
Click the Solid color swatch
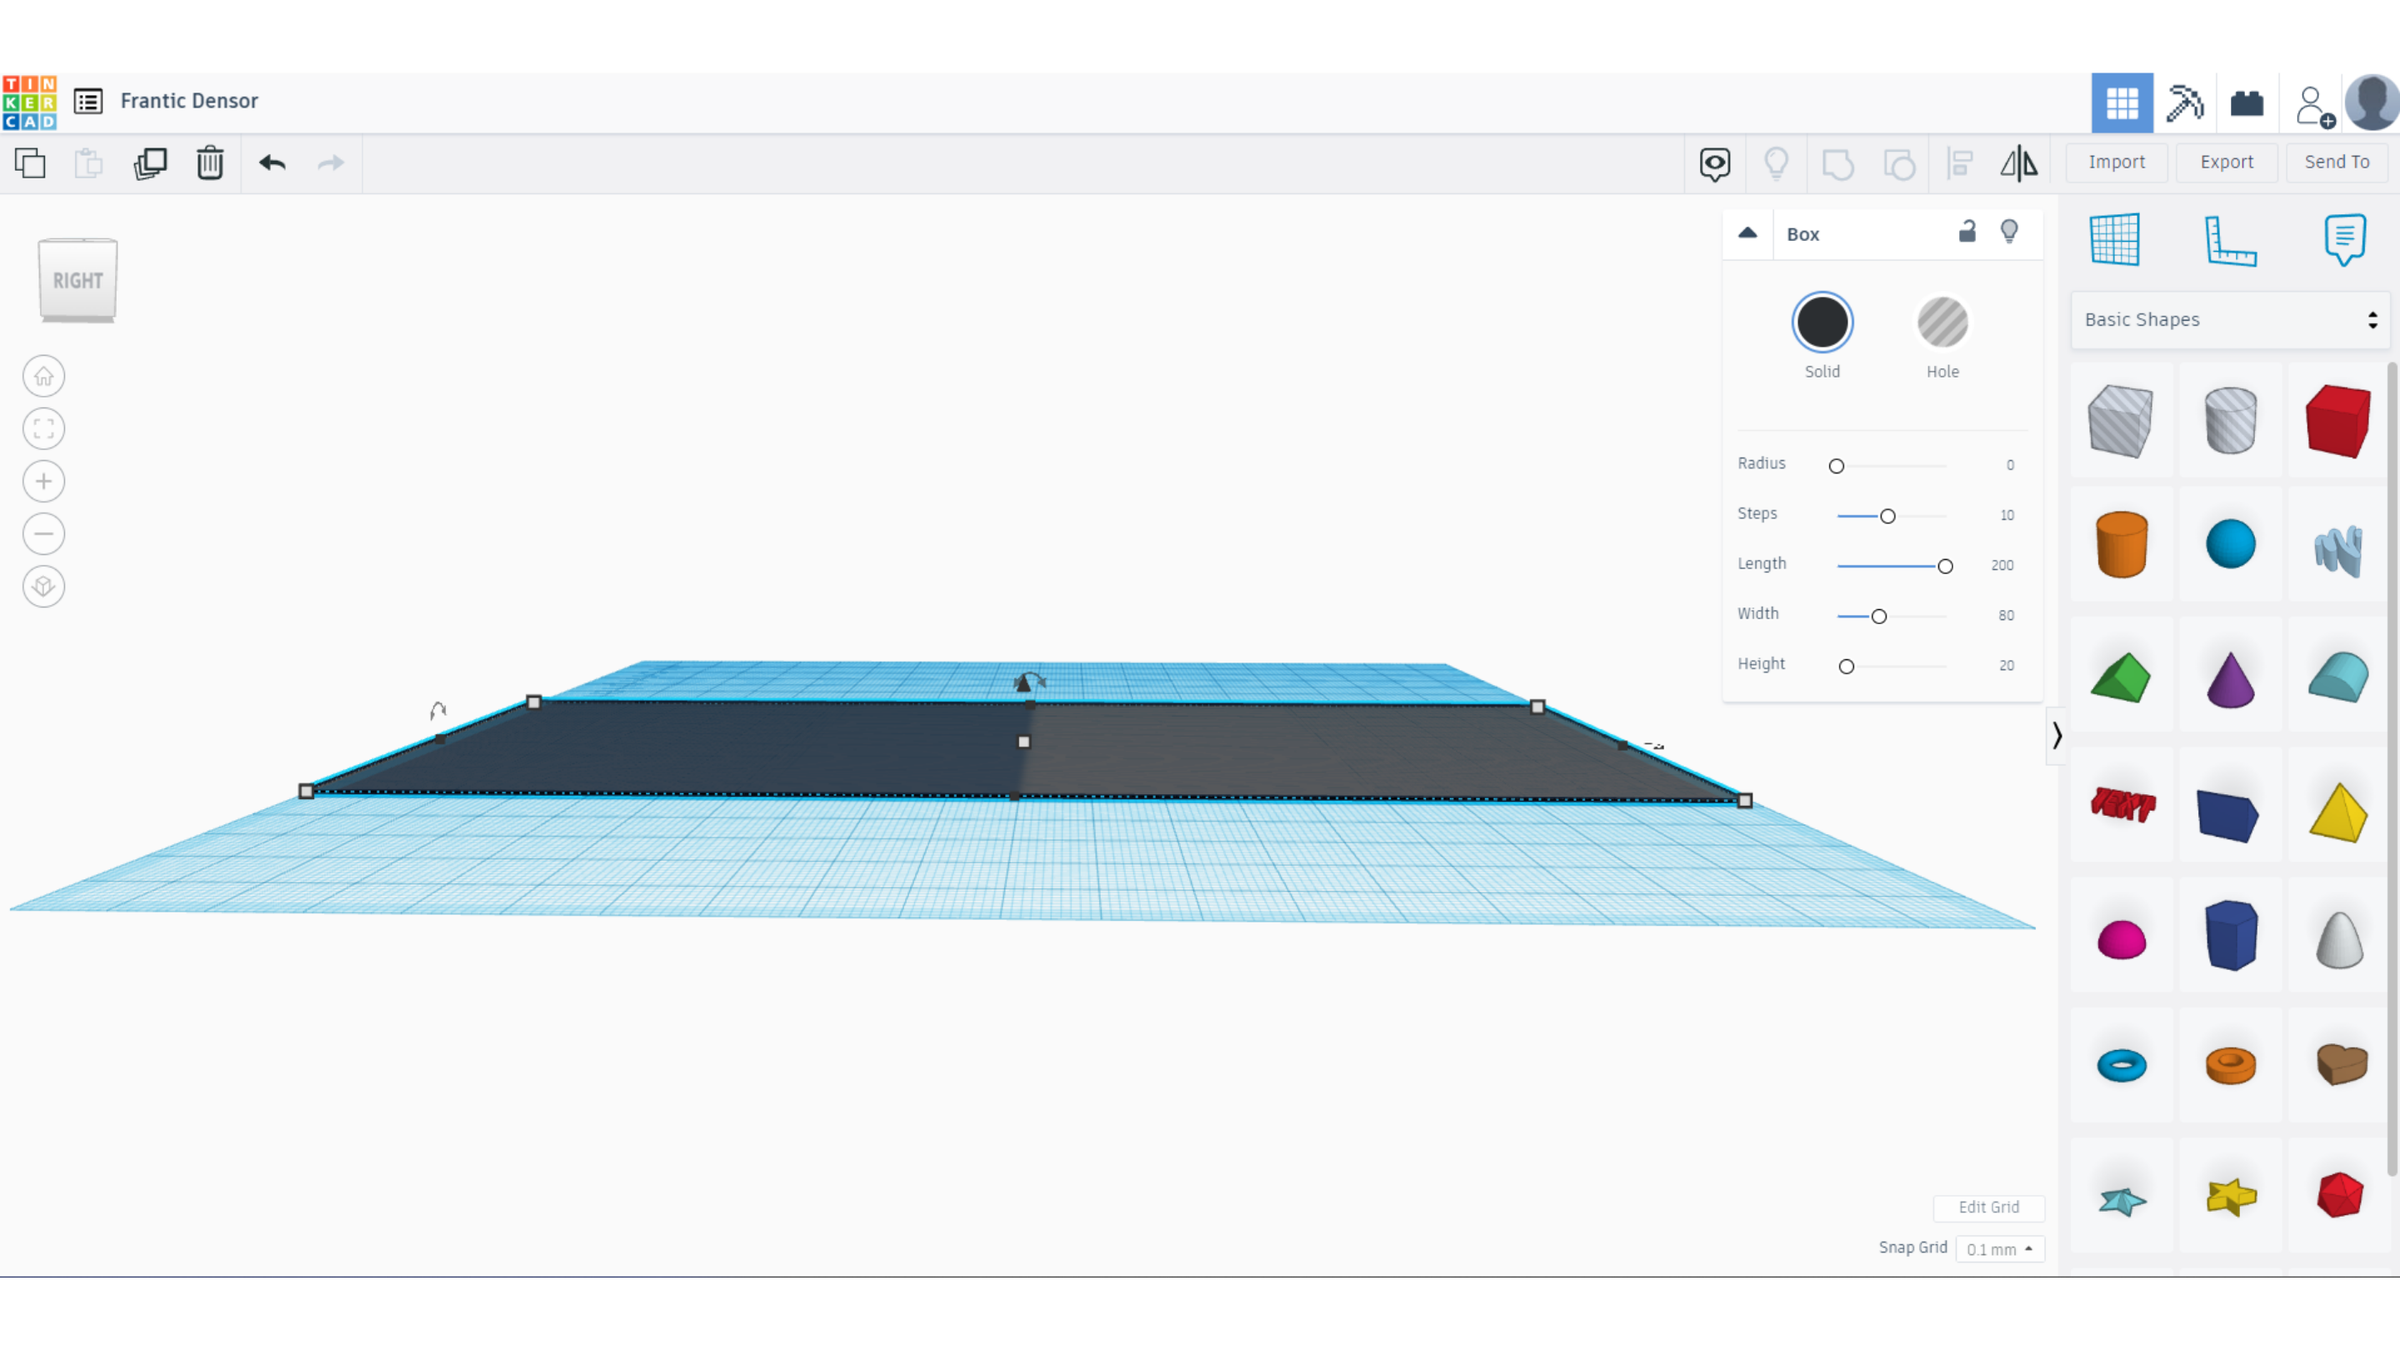click(x=1821, y=323)
